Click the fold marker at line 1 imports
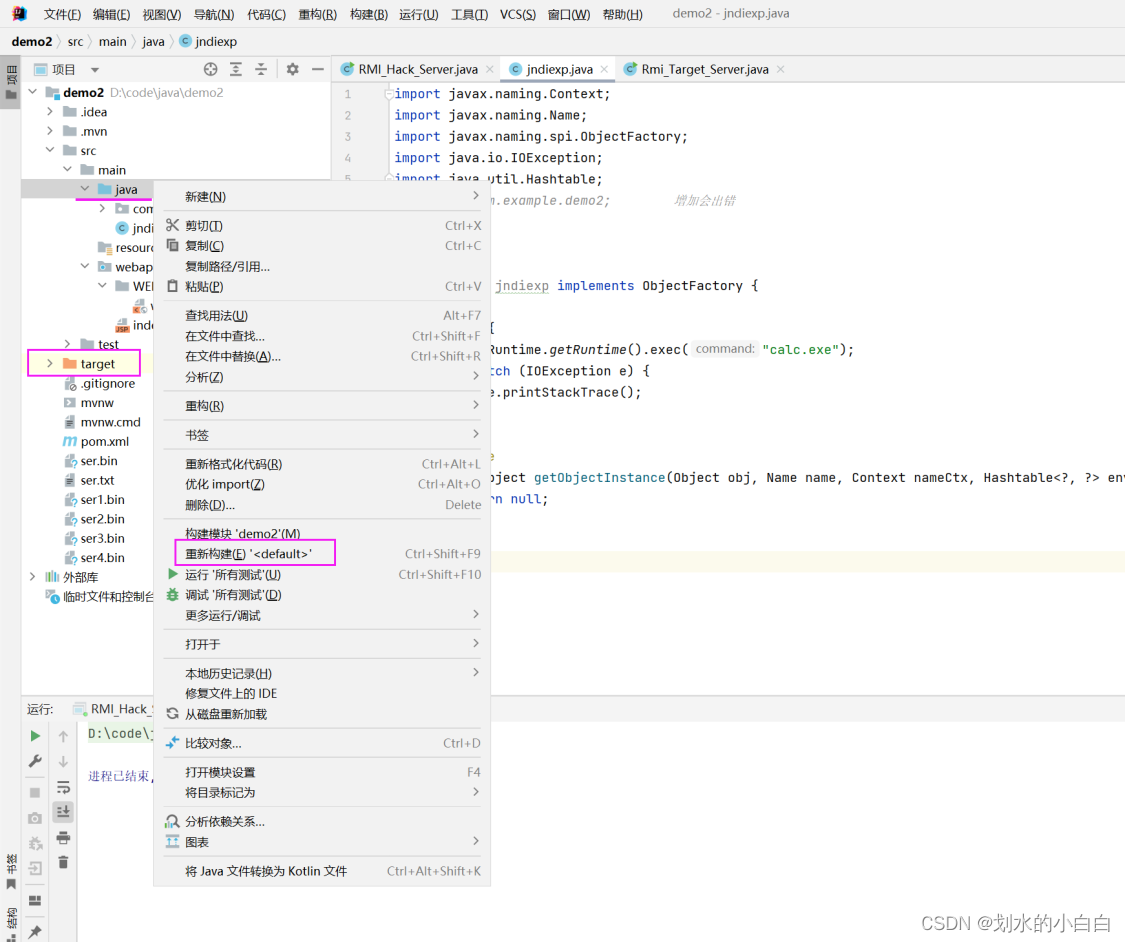 [x=388, y=94]
